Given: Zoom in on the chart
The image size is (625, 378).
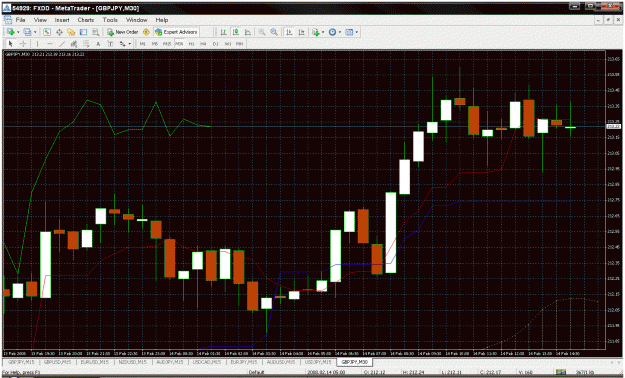Looking at the screenshot, I should tap(262, 32).
